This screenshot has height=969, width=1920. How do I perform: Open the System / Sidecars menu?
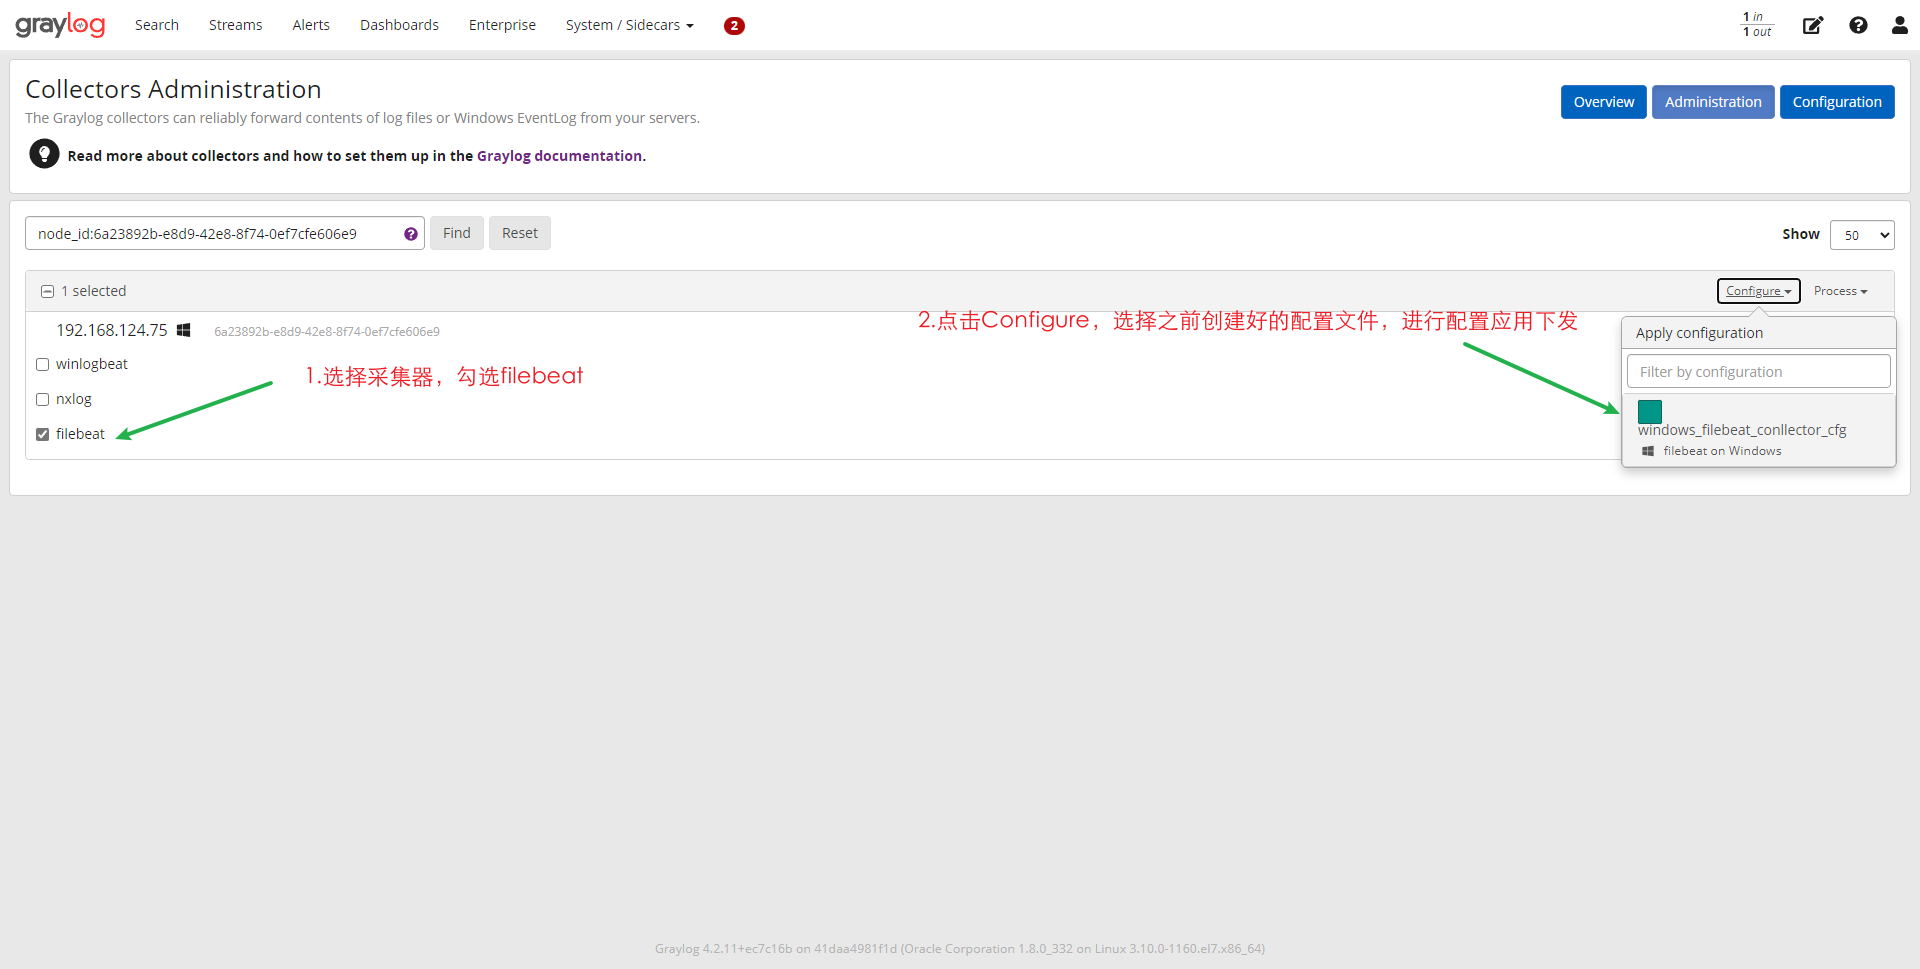tap(629, 25)
